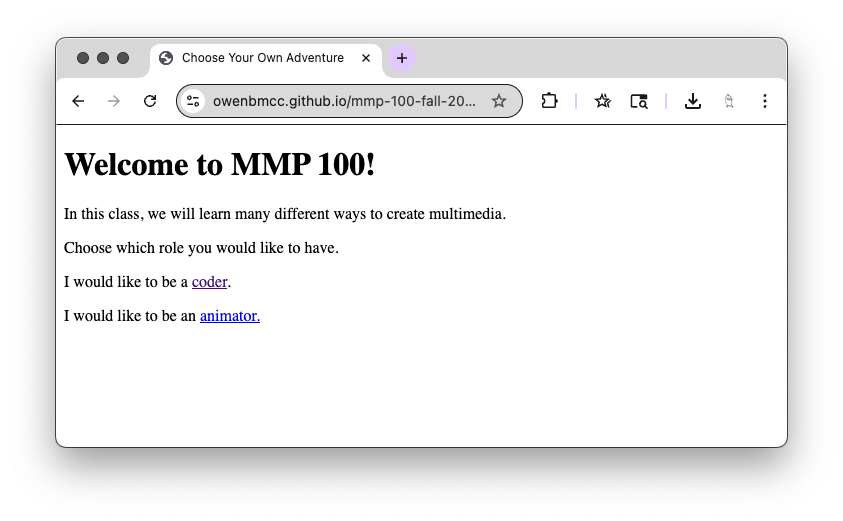
Task: Close the Choose Your Own Adventure tab
Action: pyautogui.click(x=366, y=58)
